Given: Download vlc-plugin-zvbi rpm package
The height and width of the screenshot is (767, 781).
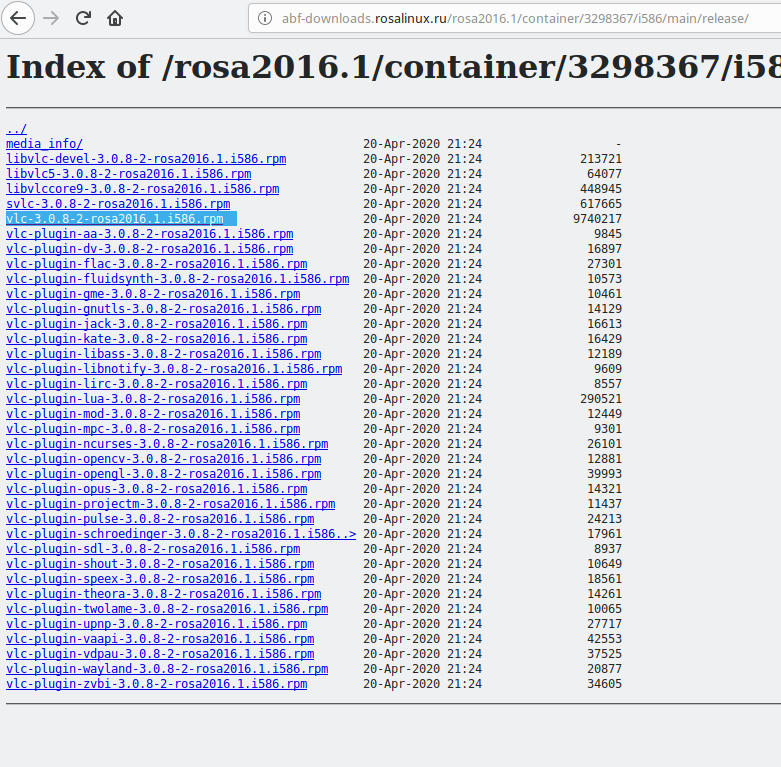Looking at the screenshot, I should click(156, 683).
